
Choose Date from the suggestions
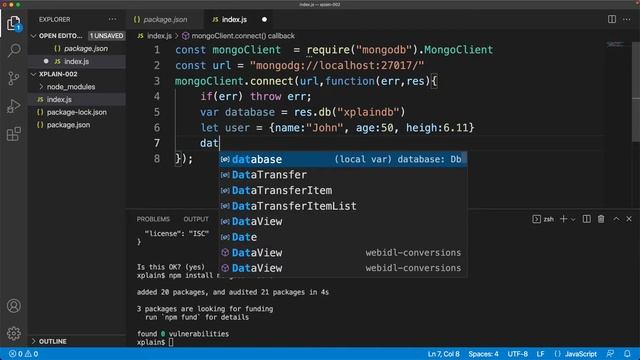(x=343, y=237)
